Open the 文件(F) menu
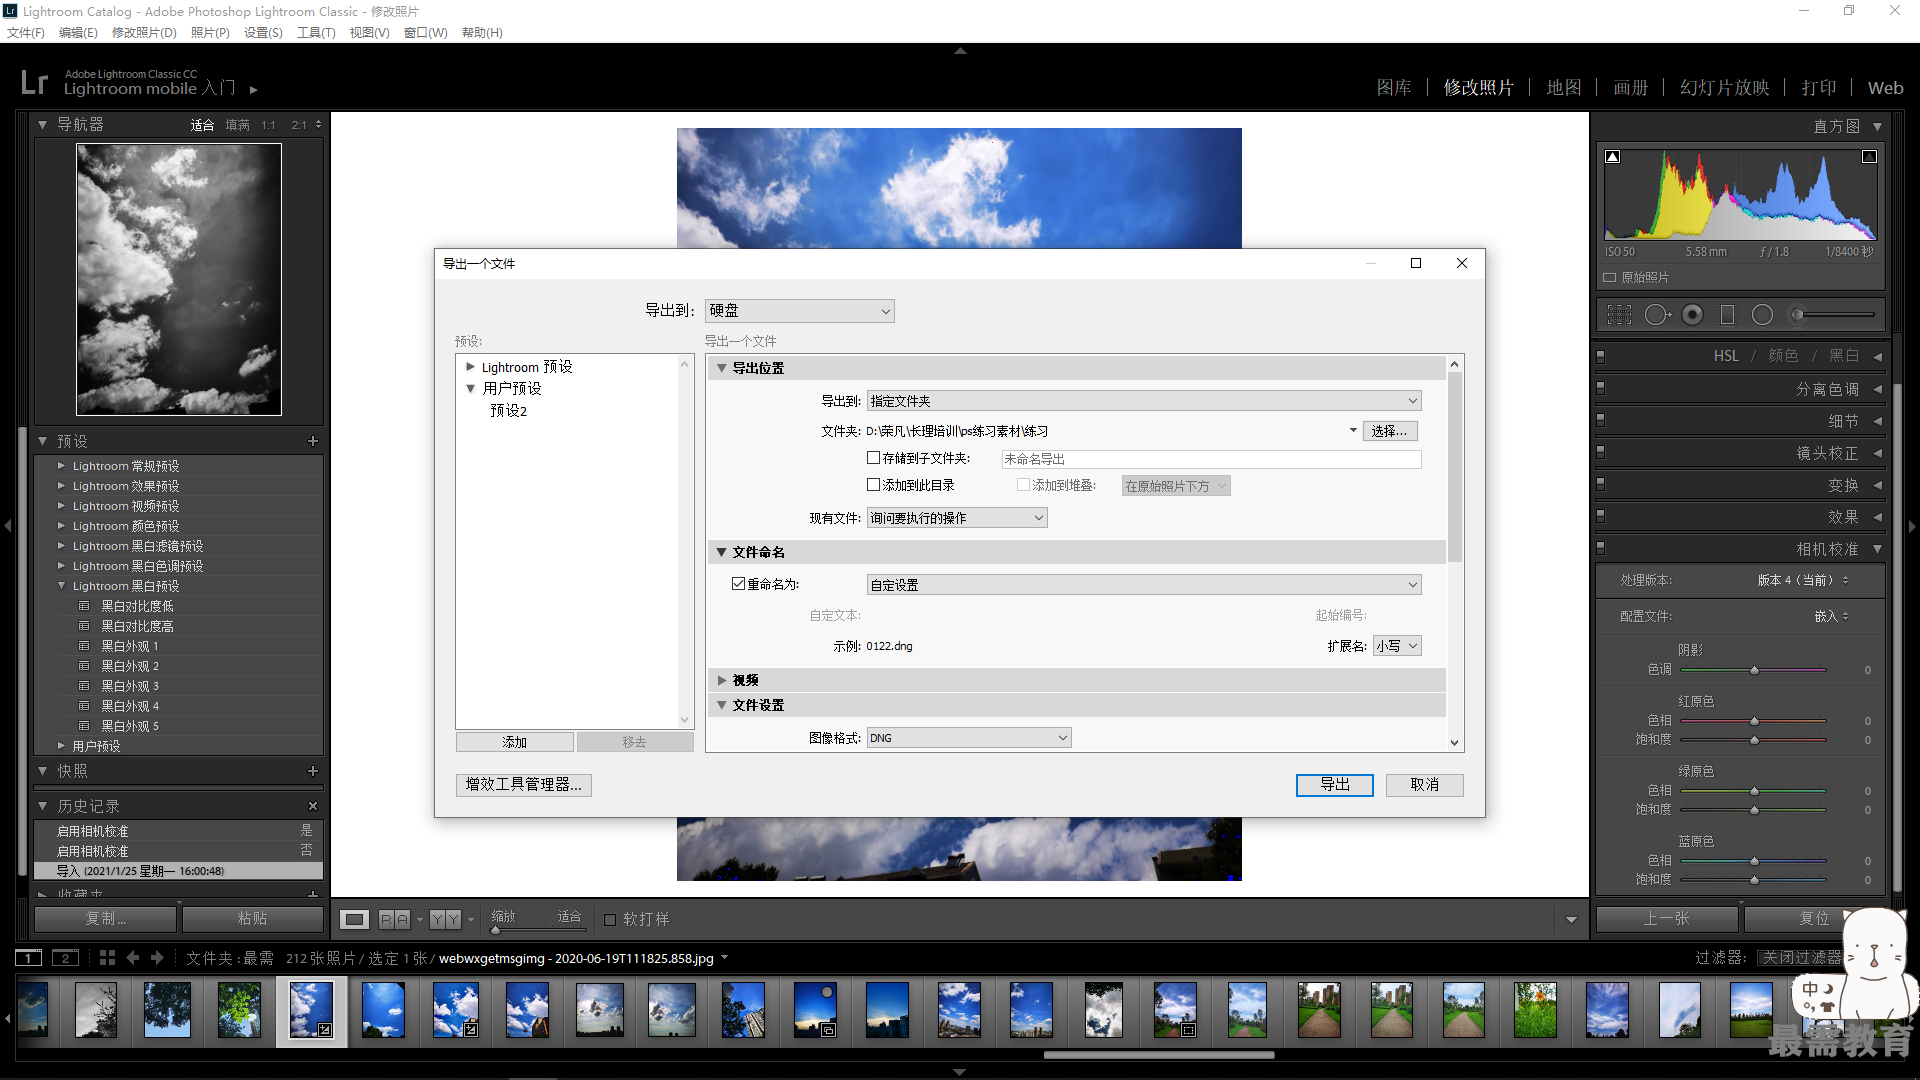The image size is (1920, 1080). tap(26, 32)
